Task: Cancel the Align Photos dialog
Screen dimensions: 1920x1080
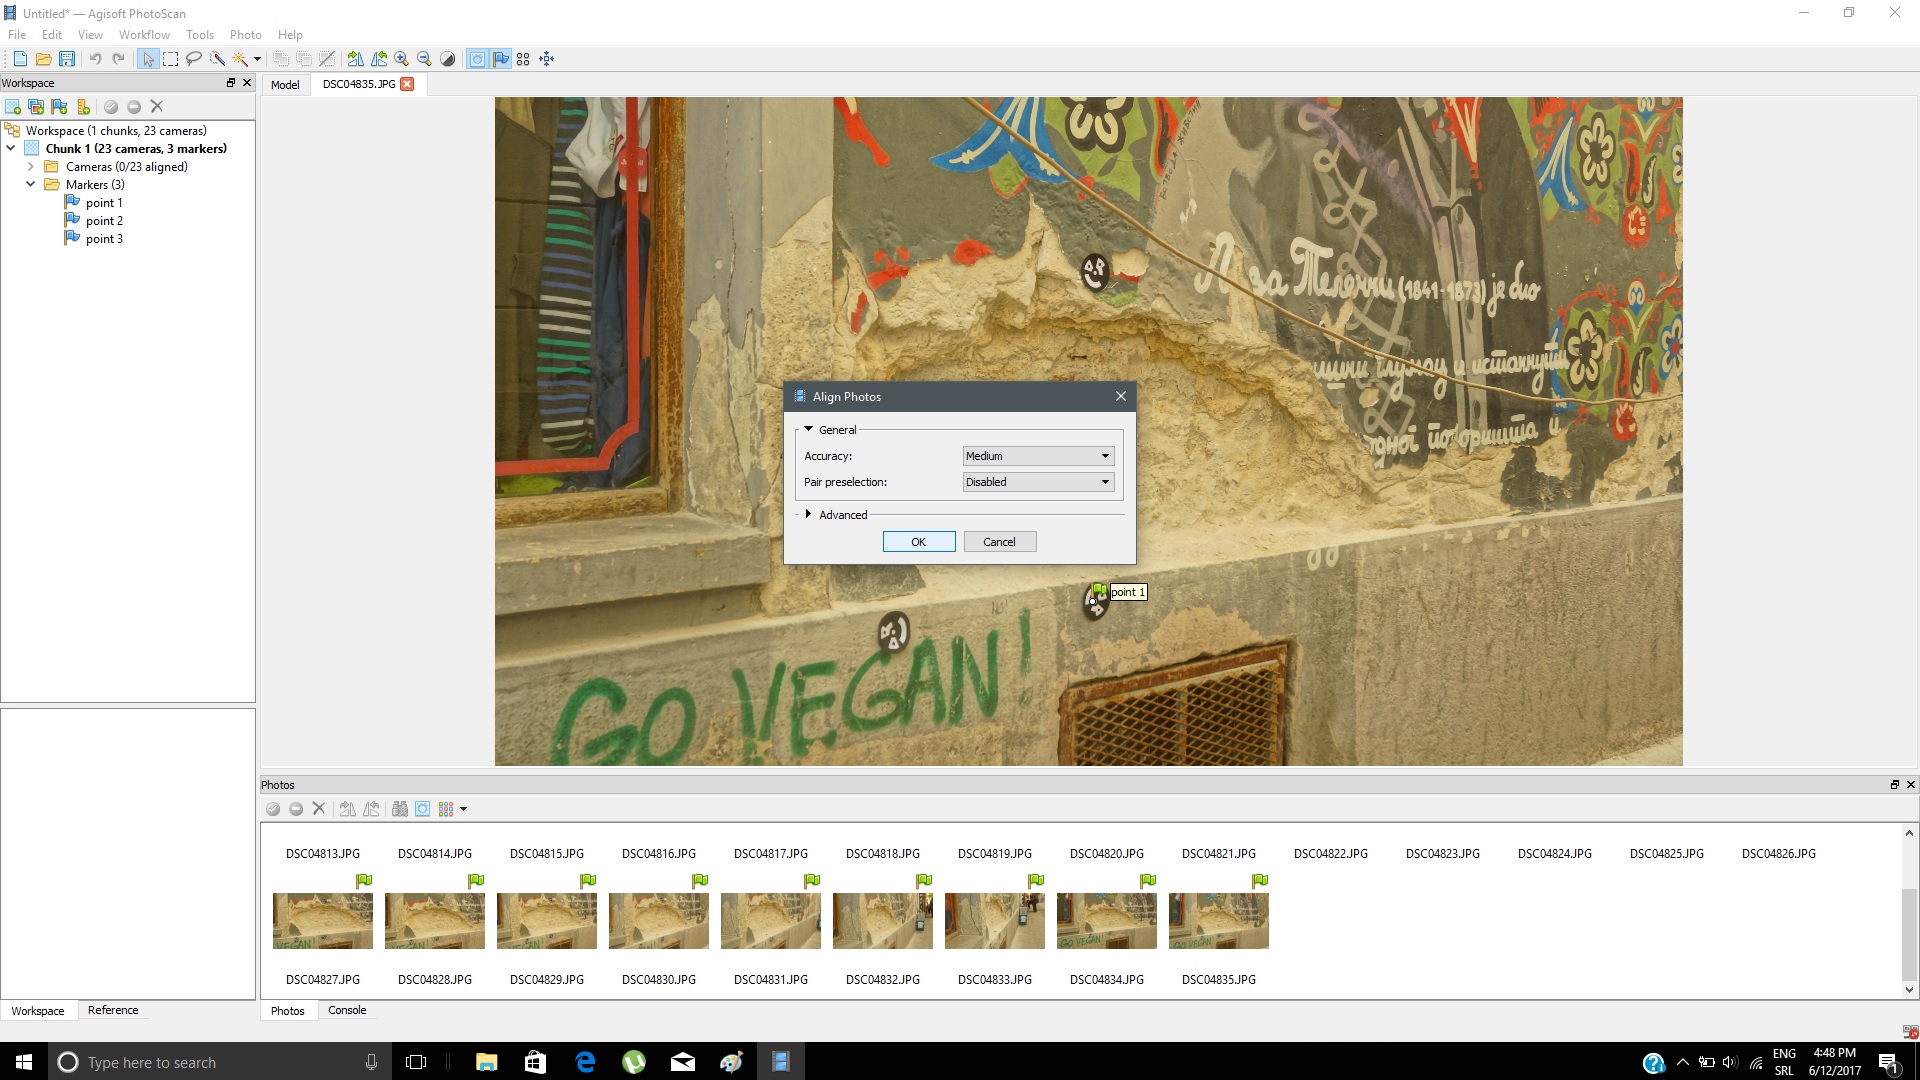Action: pos(999,542)
